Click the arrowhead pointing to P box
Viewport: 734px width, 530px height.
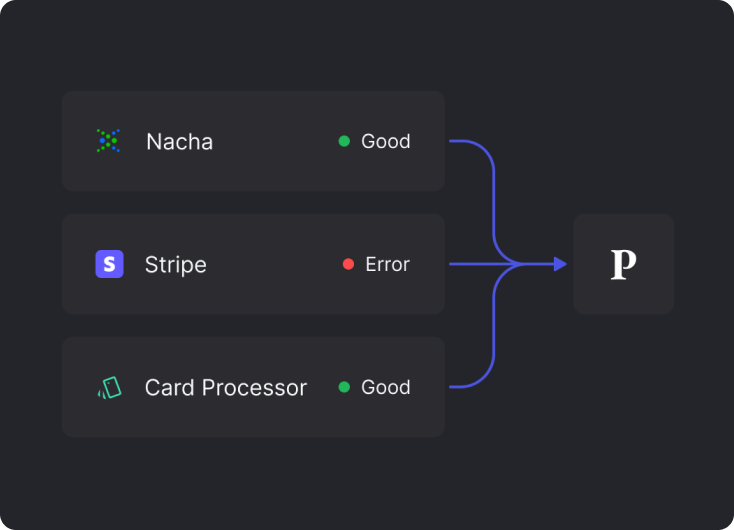pyautogui.click(x=560, y=264)
